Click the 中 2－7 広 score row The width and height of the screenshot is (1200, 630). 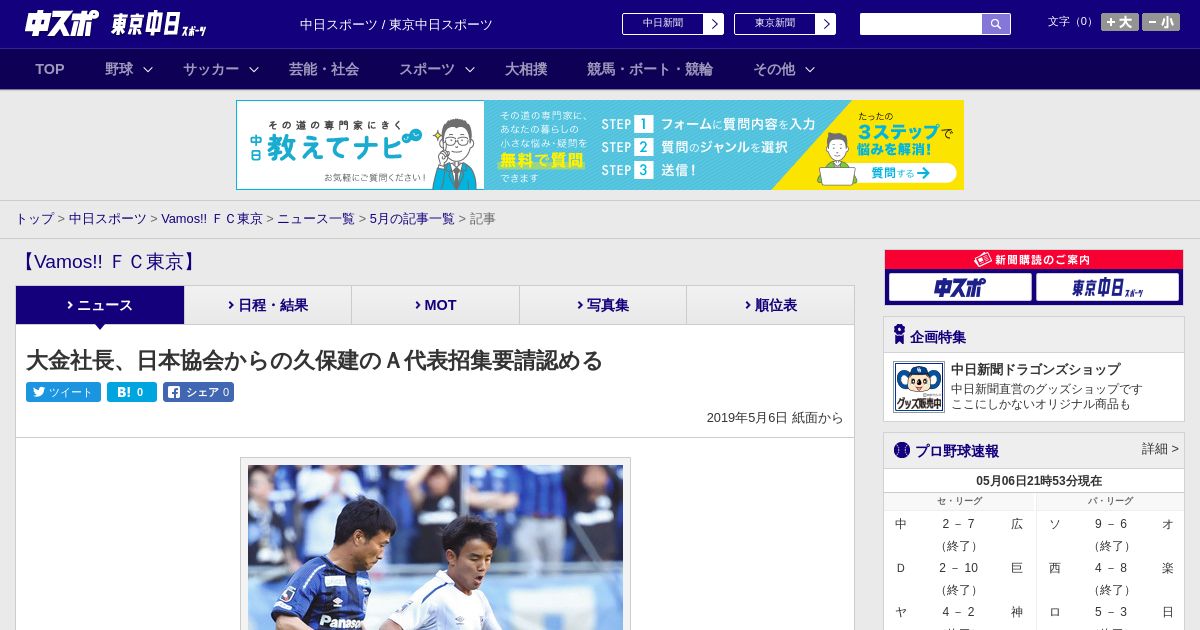point(959,524)
